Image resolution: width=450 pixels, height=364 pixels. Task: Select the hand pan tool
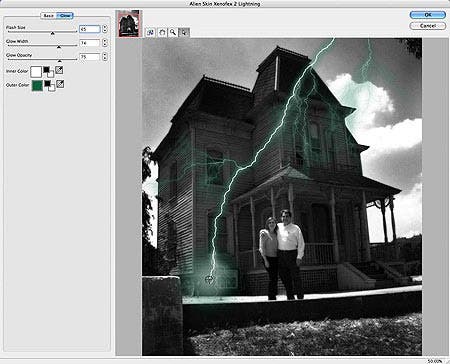(162, 32)
